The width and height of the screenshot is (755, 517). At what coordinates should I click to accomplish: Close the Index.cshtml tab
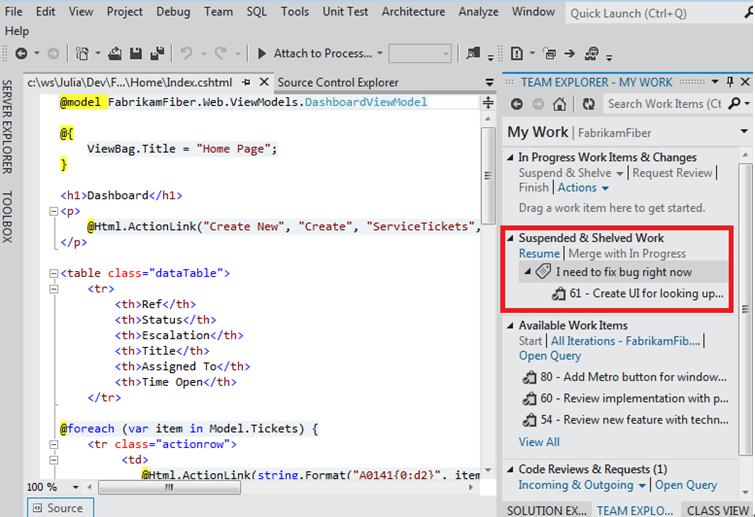point(264,82)
